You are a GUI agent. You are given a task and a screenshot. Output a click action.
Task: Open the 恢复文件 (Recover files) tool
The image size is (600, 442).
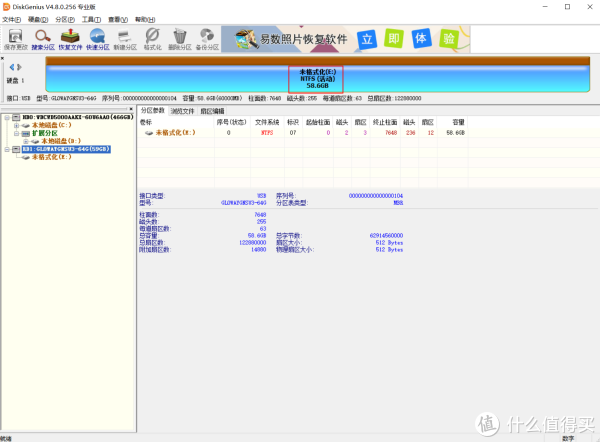coord(70,39)
